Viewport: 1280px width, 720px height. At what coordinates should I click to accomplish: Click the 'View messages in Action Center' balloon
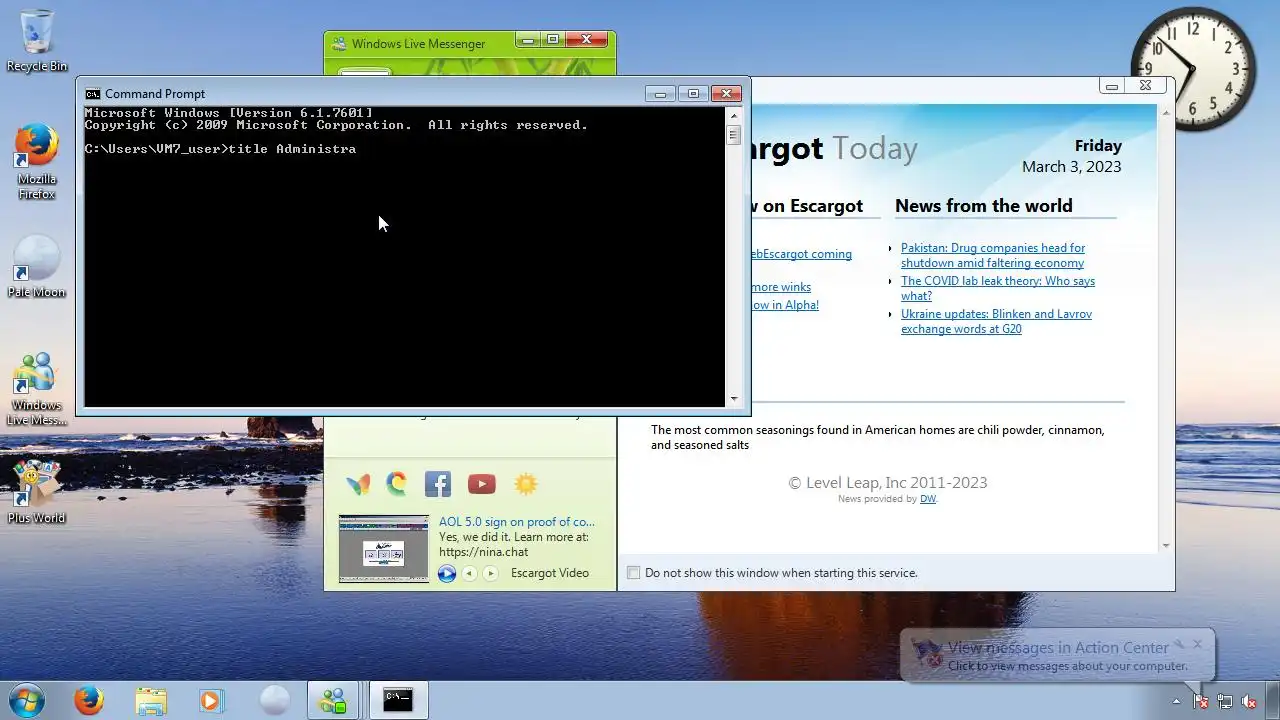1058,656
